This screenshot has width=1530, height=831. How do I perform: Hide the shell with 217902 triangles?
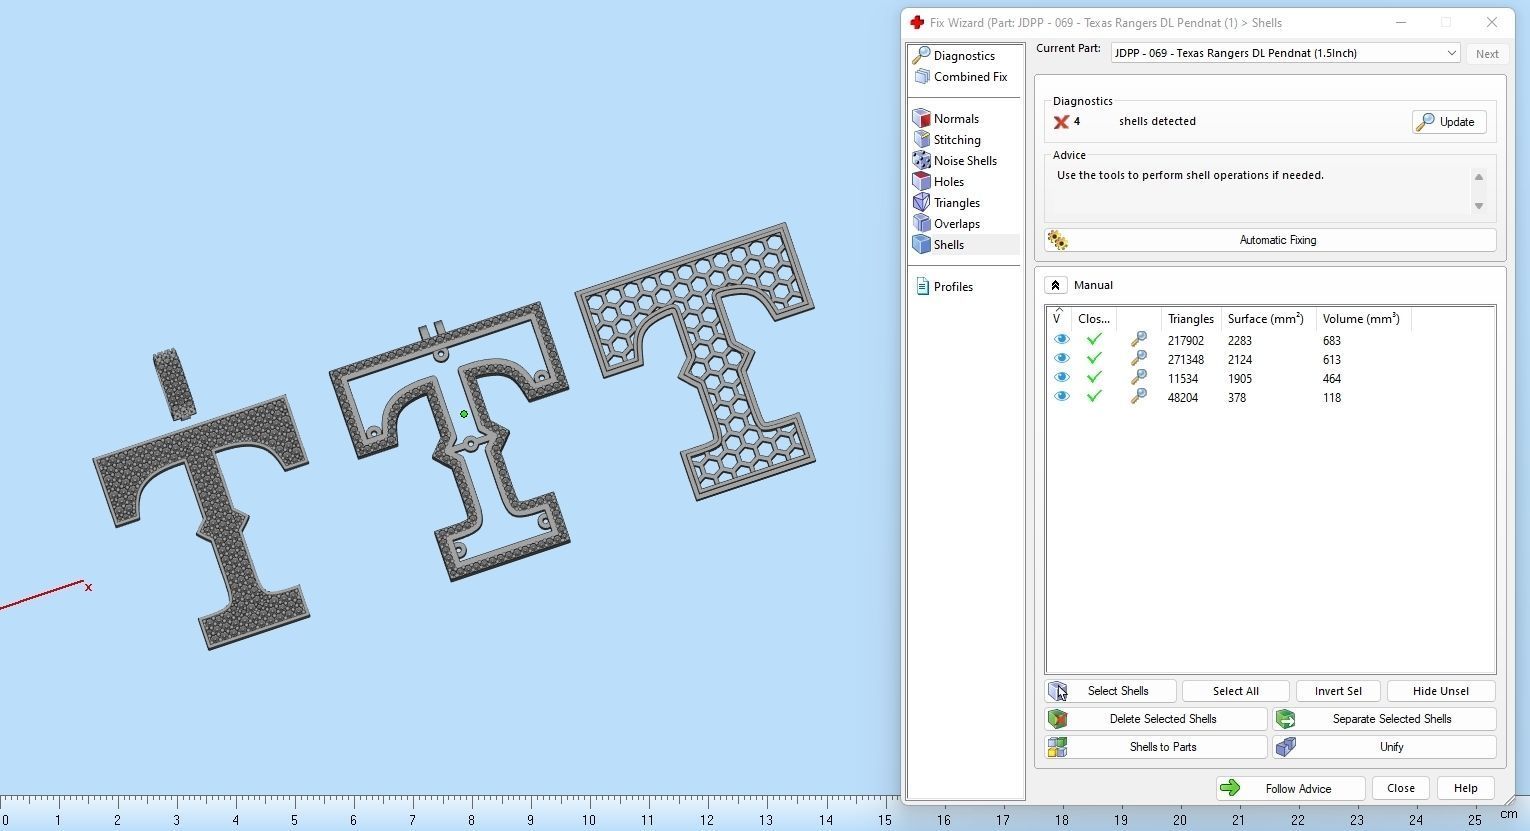tap(1061, 340)
